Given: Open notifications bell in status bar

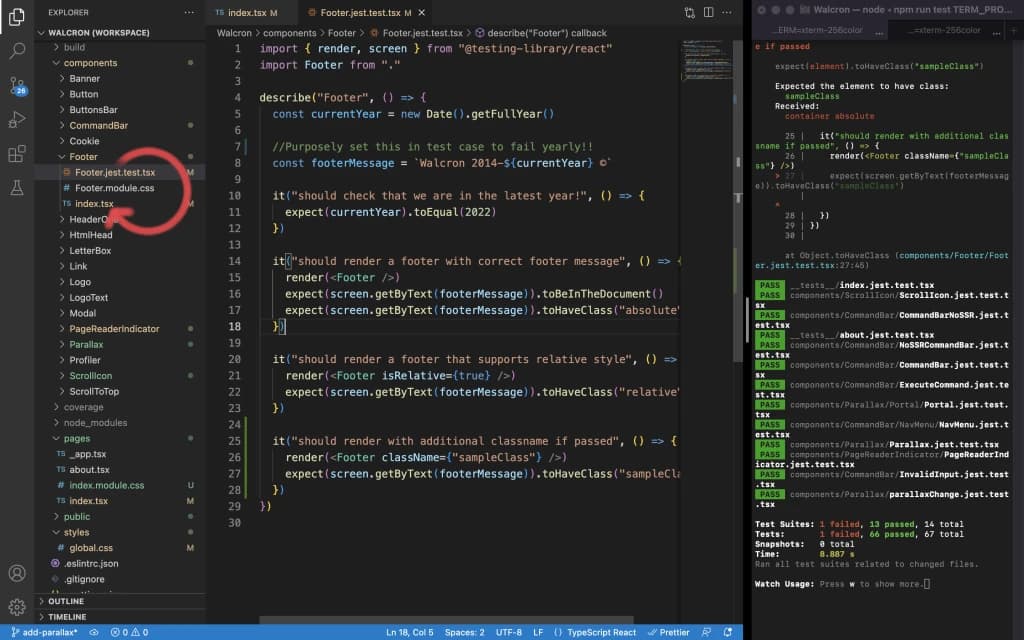Looking at the screenshot, I should point(728,632).
